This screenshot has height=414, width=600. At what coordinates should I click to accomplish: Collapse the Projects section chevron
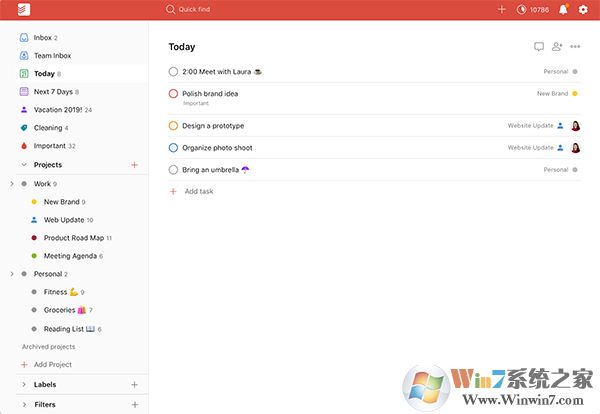(x=24, y=165)
